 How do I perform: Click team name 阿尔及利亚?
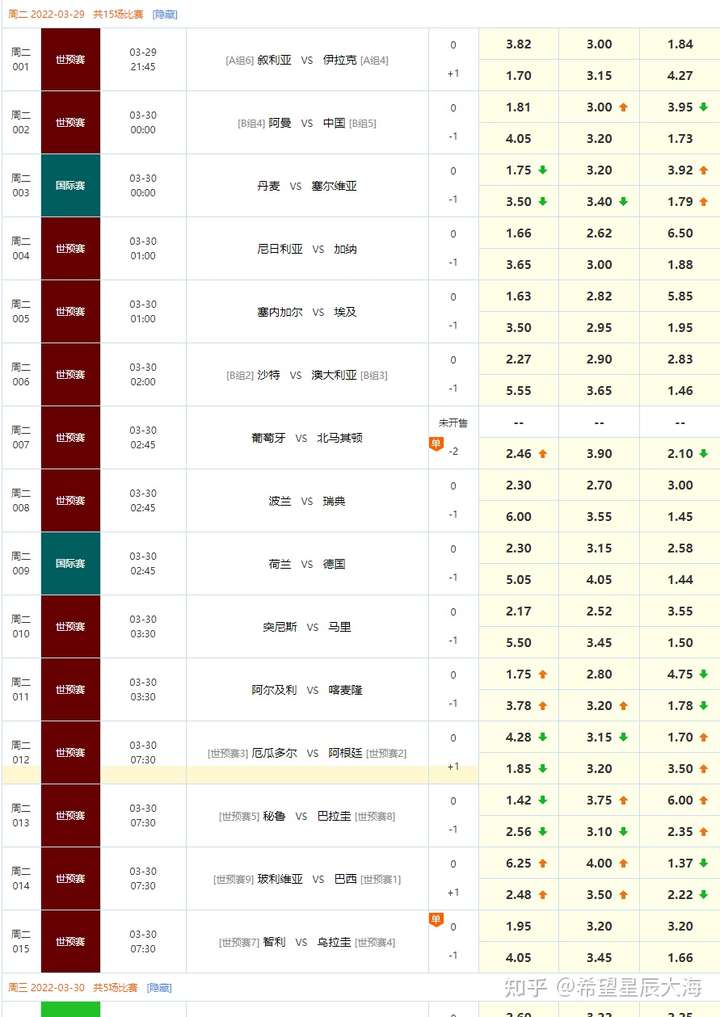[x=274, y=689]
